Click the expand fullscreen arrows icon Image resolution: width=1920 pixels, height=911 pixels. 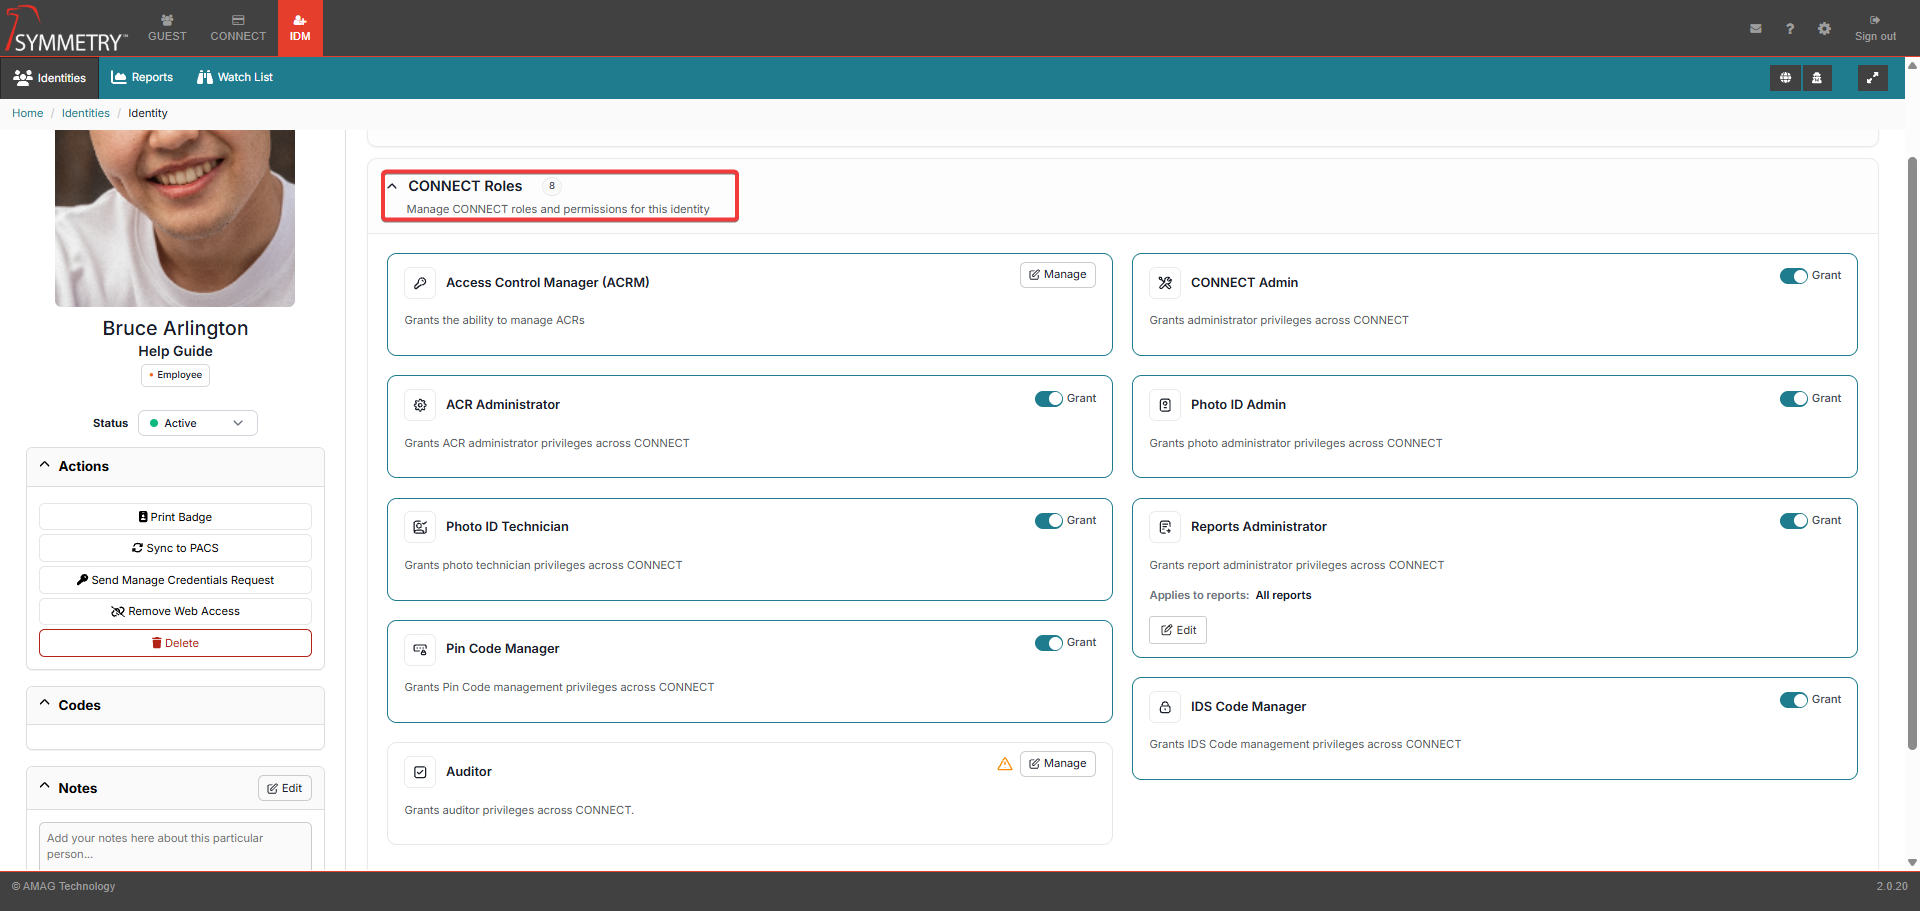tap(1872, 78)
